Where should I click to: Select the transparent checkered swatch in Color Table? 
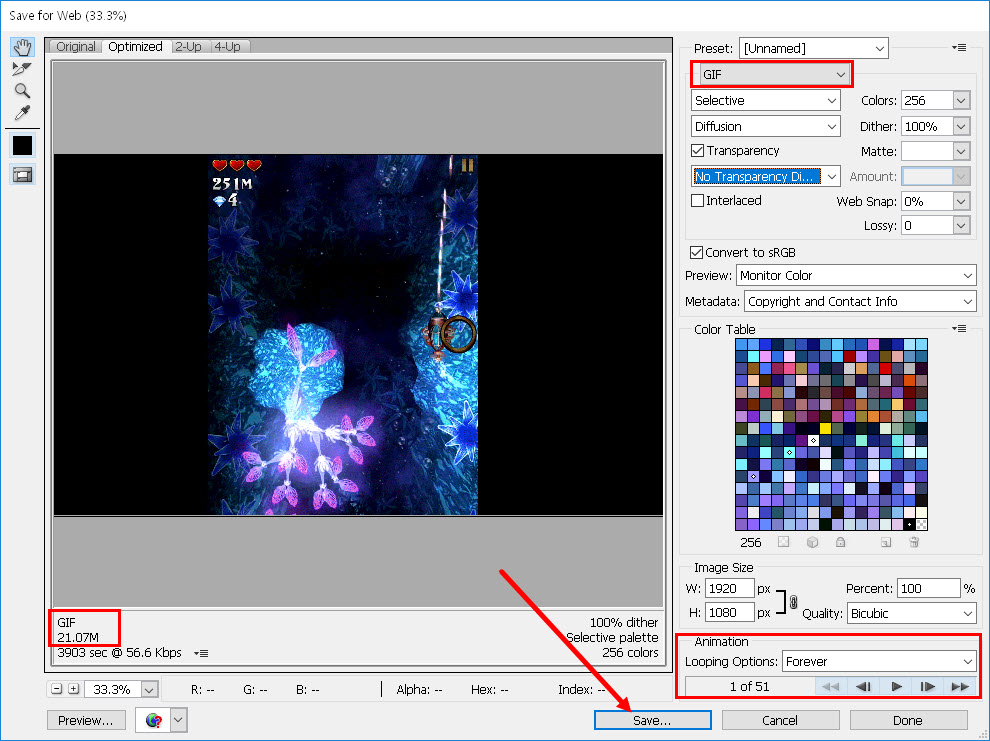[921, 525]
